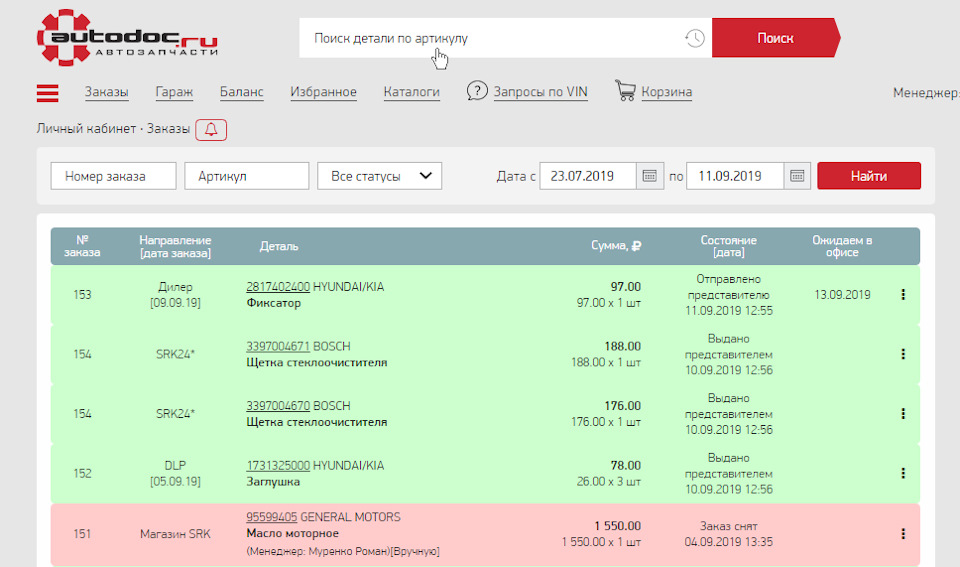The image size is (960, 567).
Task: Click the Заказ снят status text
Action: pos(729,526)
